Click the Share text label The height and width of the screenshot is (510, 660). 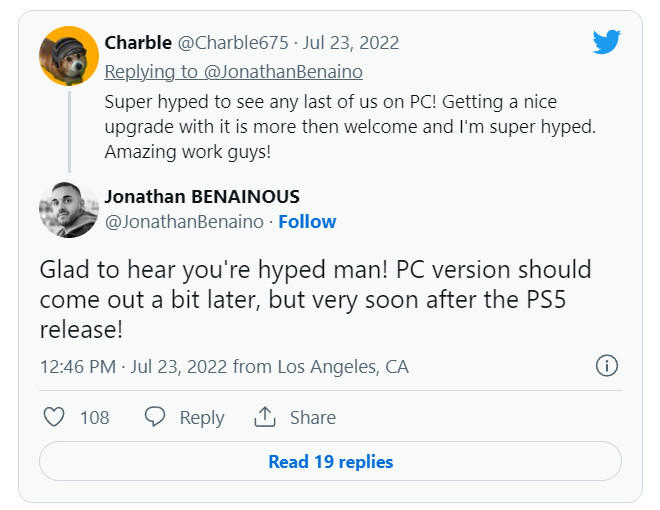click(312, 417)
